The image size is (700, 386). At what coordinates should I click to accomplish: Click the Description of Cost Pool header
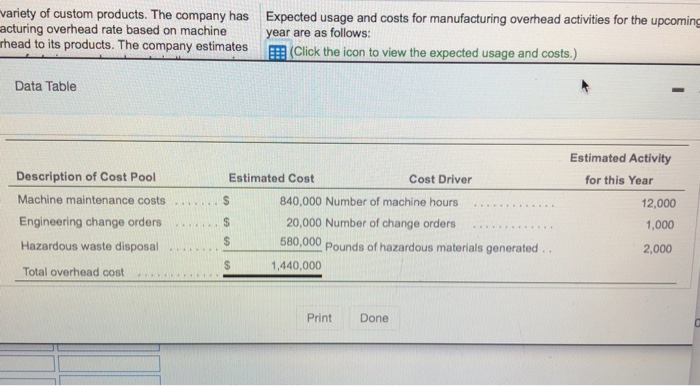coord(86,177)
